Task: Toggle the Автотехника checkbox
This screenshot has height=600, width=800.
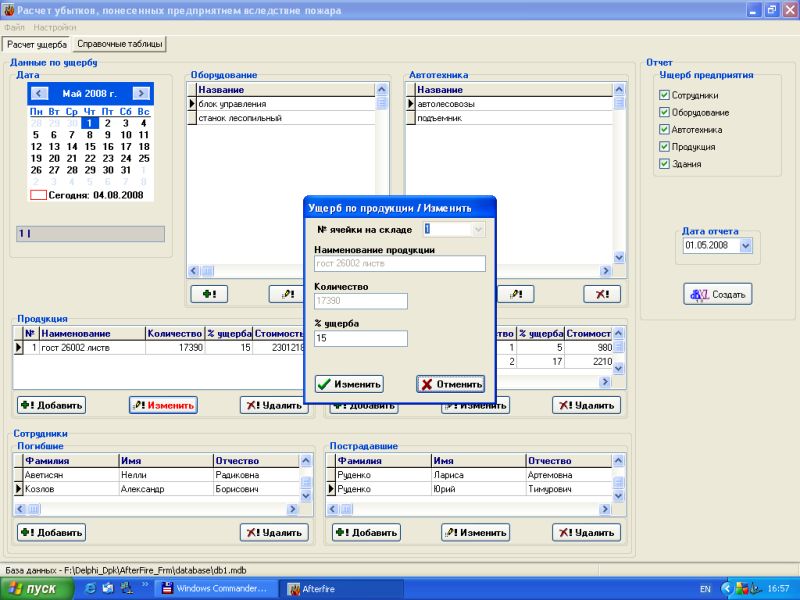Action: coord(664,129)
